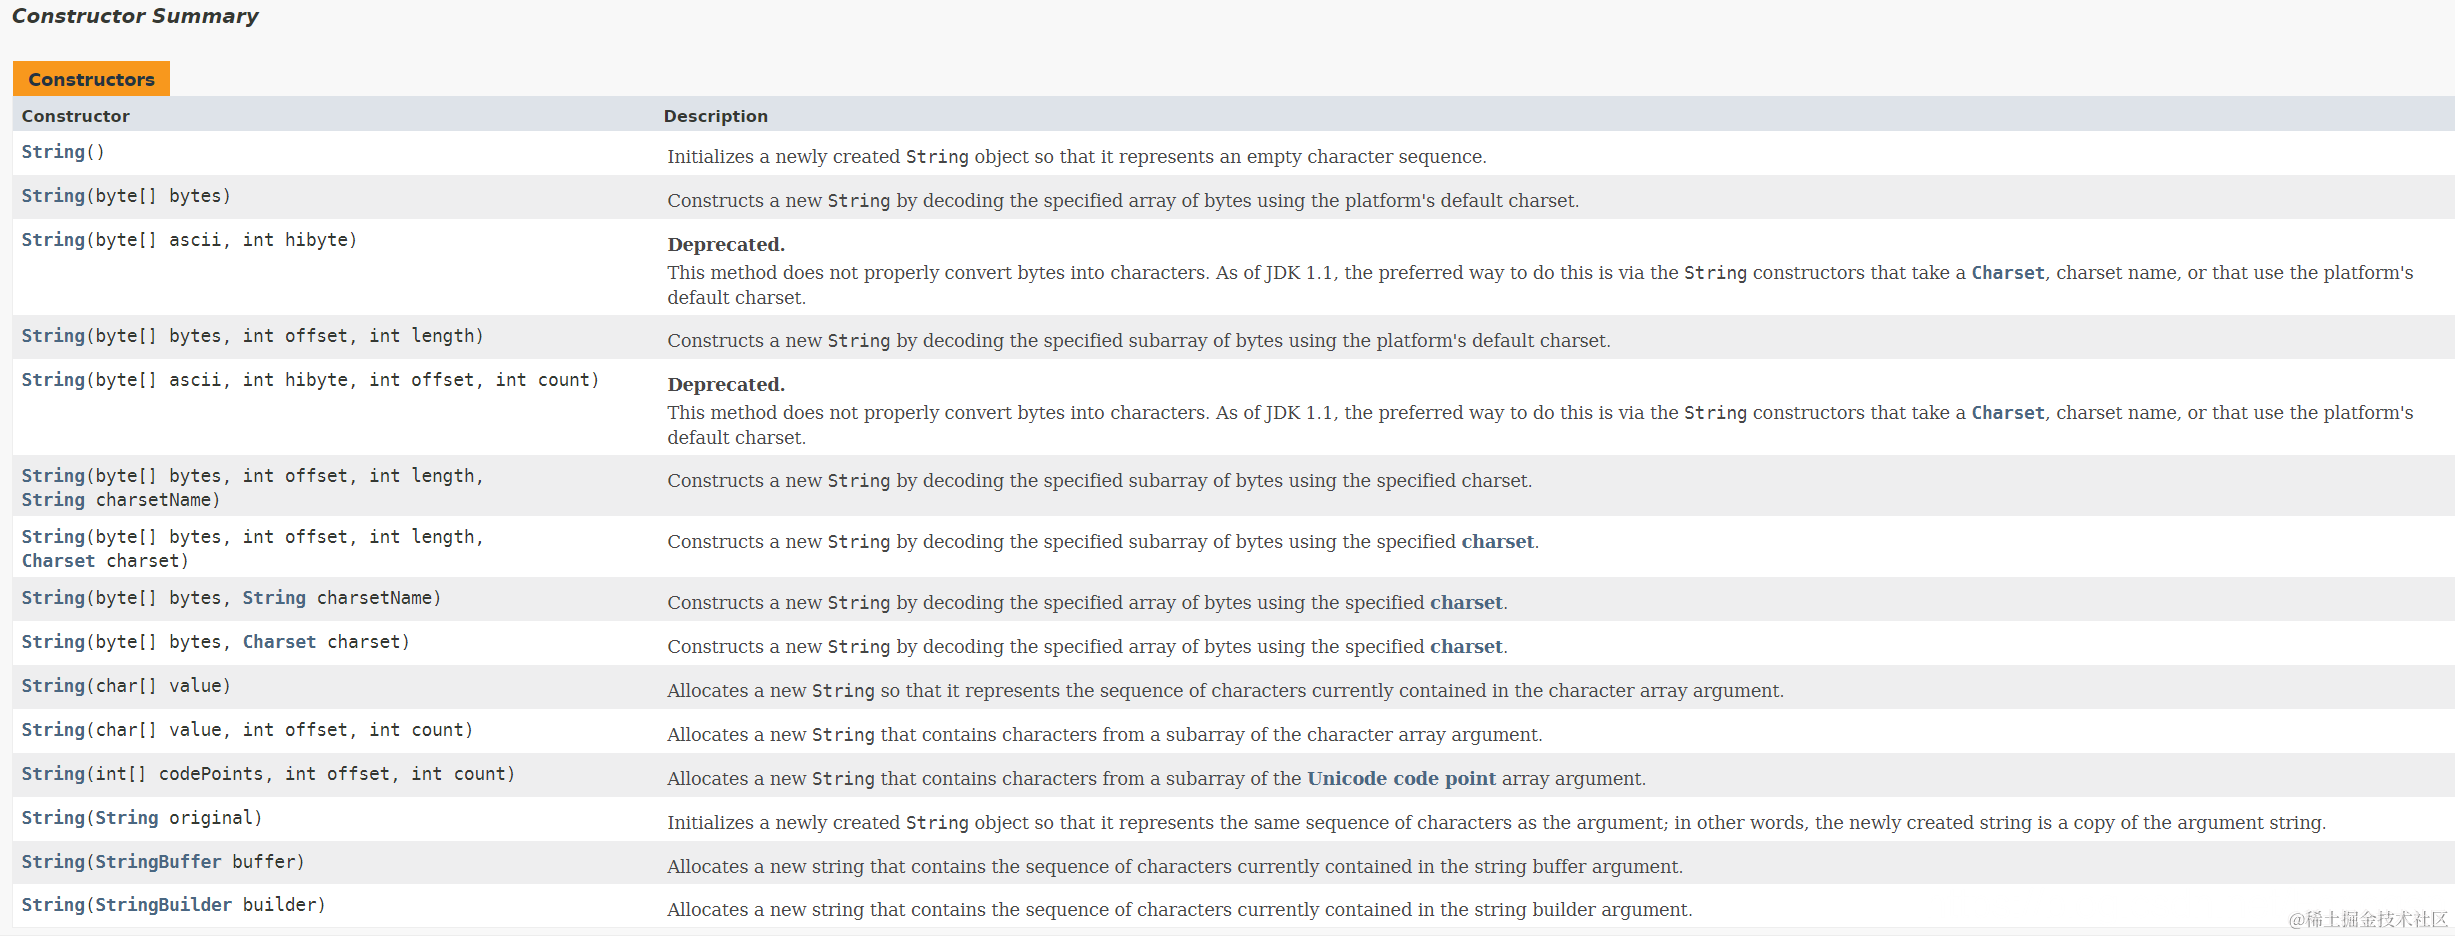Open the StringBuilder type link
This screenshot has height=936, width=2455.
point(163,905)
